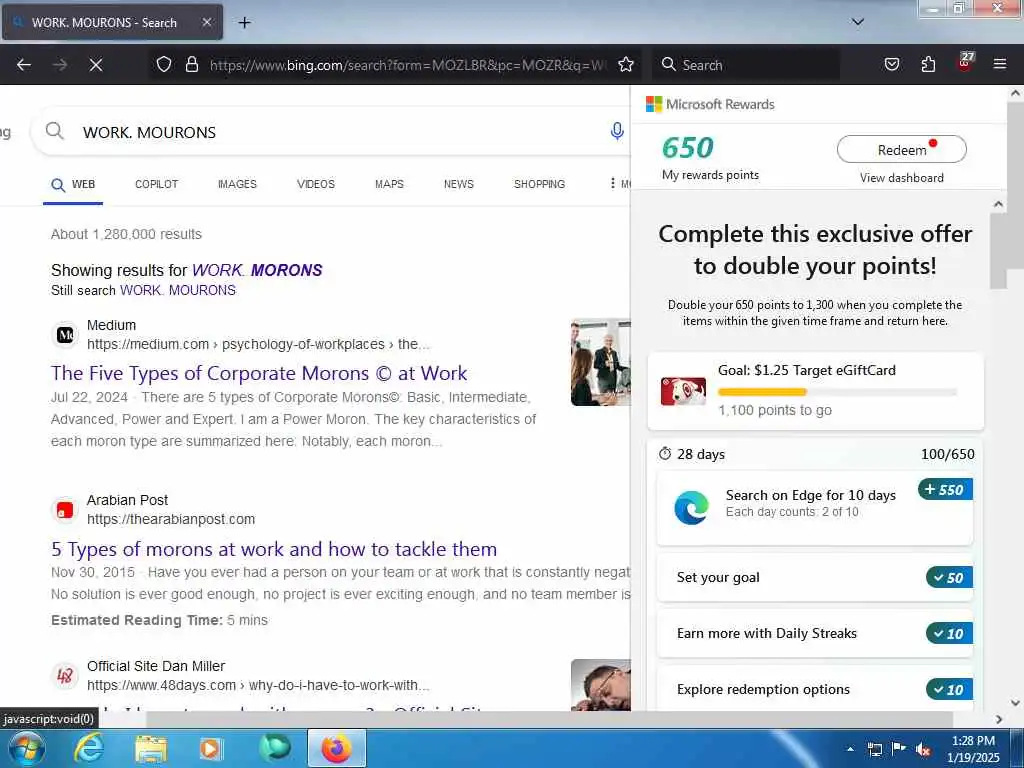The width and height of the screenshot is (1024, 768).
Task: Click the Firefox Search box
Action: (x=748, y=65)
